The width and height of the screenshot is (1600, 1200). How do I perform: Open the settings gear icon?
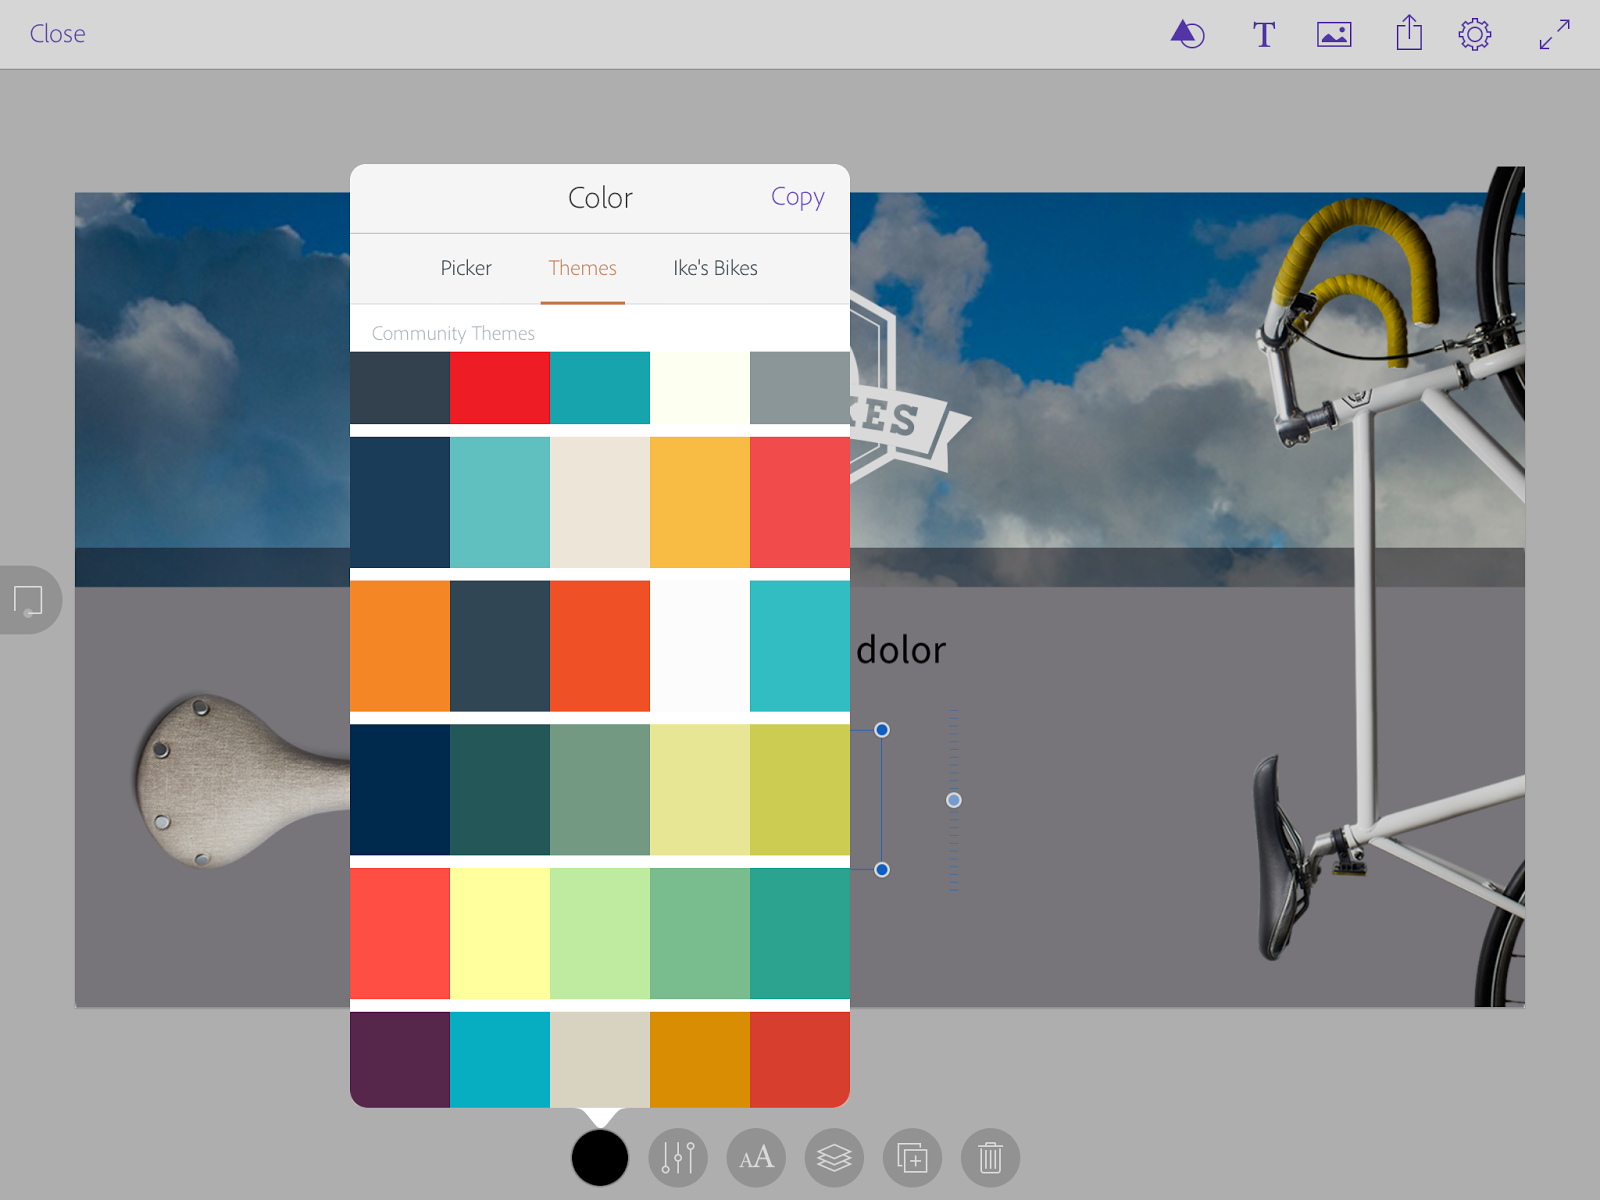(x=1475, y=33)
